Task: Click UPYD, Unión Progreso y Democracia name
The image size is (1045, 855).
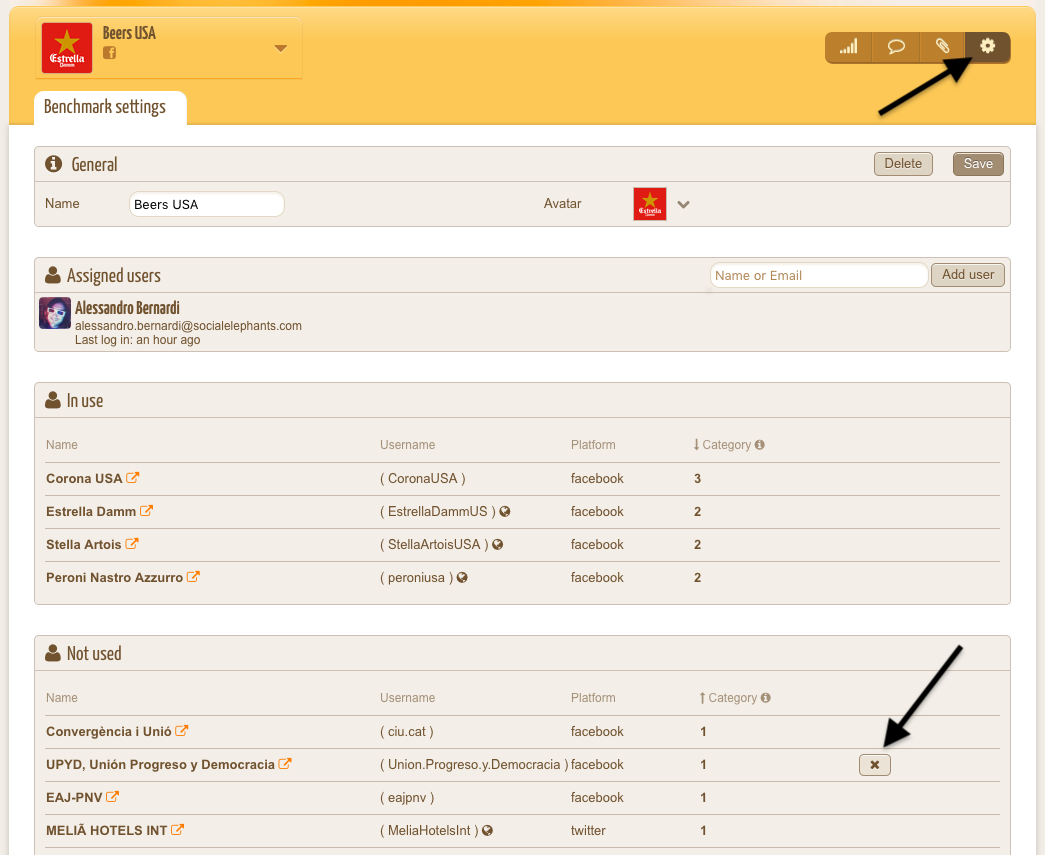Action: click(160, 764)
